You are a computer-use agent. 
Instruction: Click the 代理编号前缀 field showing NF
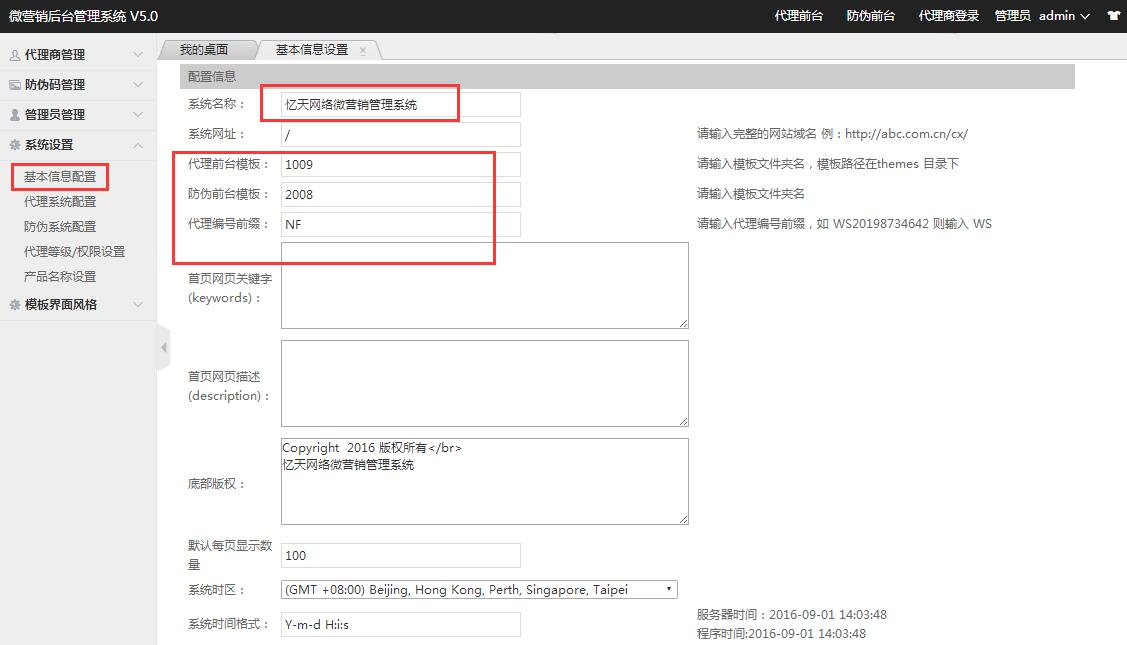pos(400,224)
